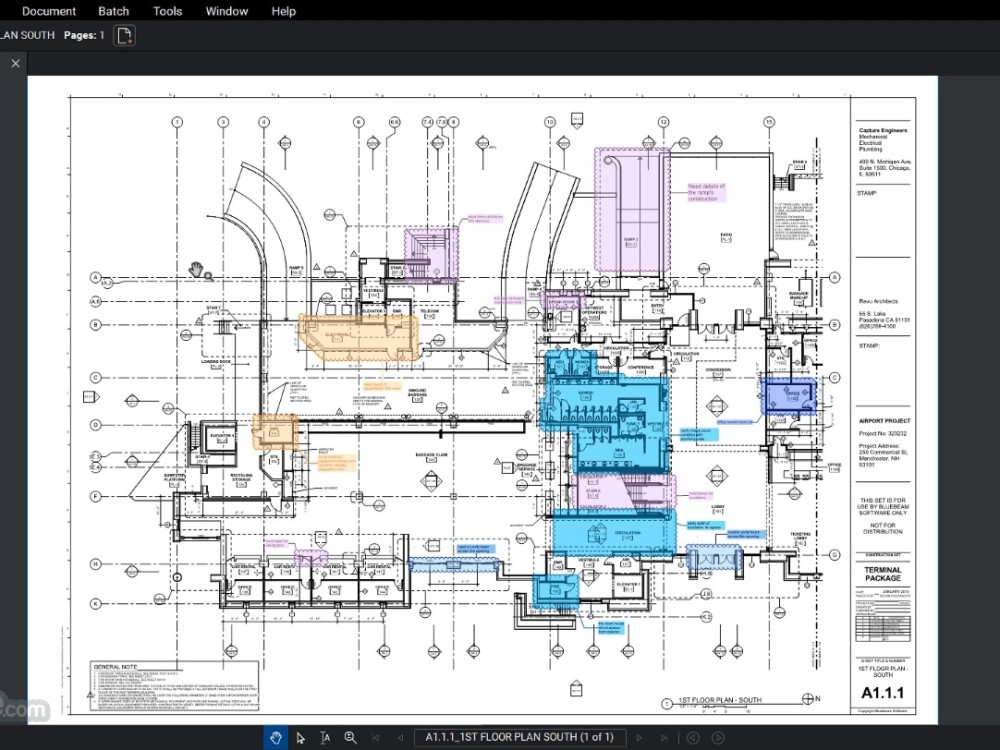The height and width of the screenshot is (750, 1000).
Task: Jump to the last page
Action: pyautogui.click(x=664, y=738)
